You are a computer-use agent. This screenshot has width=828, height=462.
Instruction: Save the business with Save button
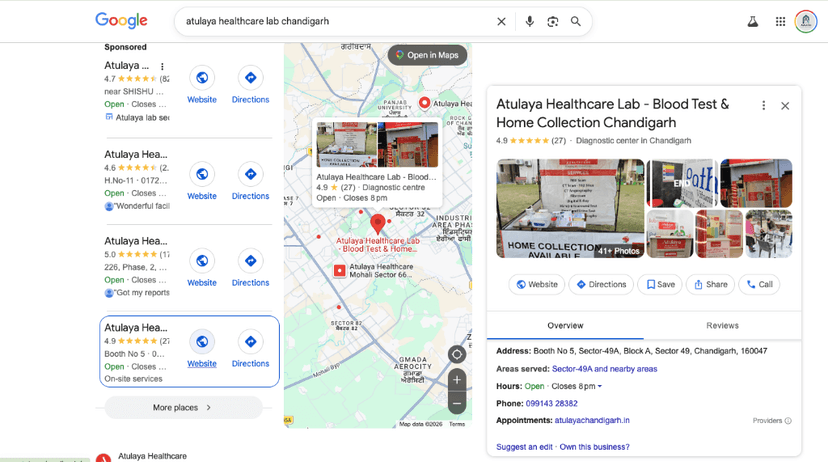pyautogui.click(x=659, y=285)
